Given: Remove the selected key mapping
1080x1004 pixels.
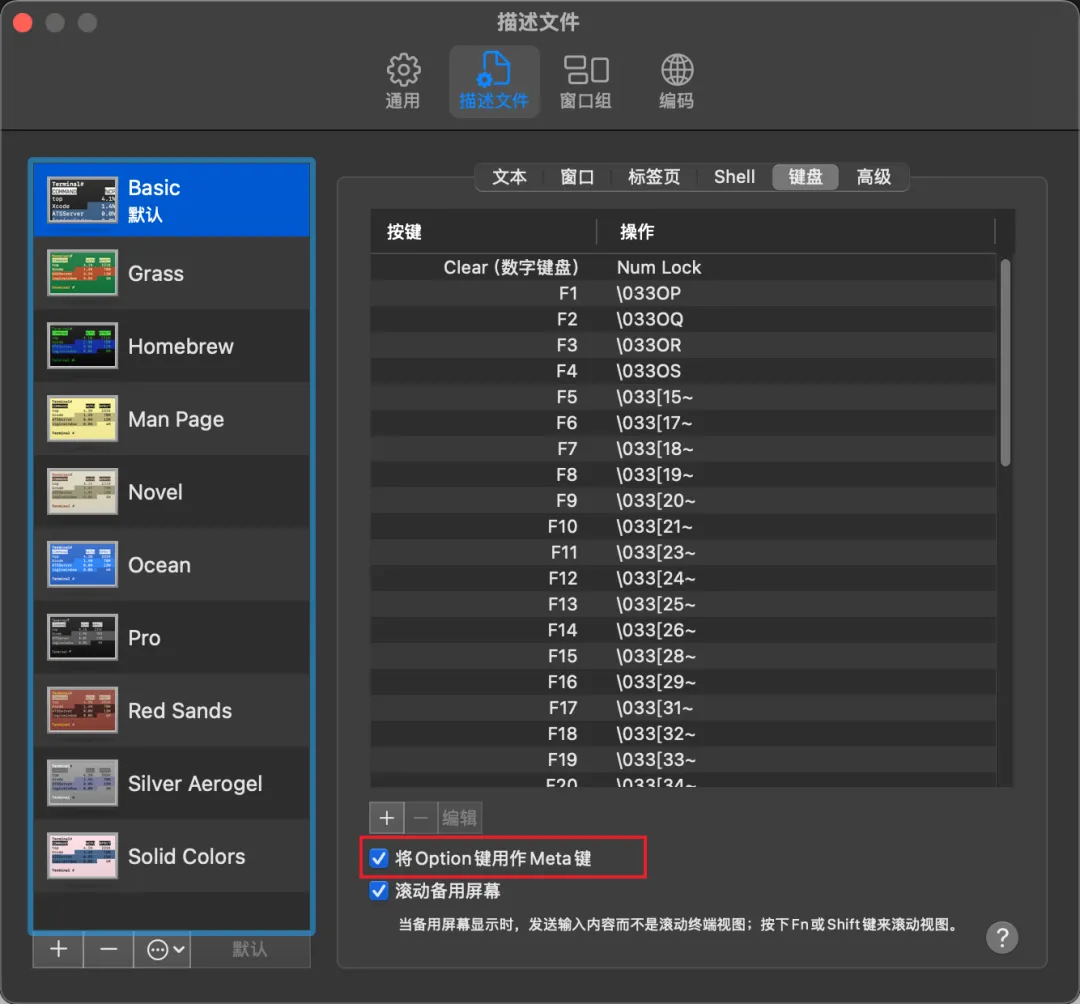Looking at the screenshot, I should click(x=421, y=818).
